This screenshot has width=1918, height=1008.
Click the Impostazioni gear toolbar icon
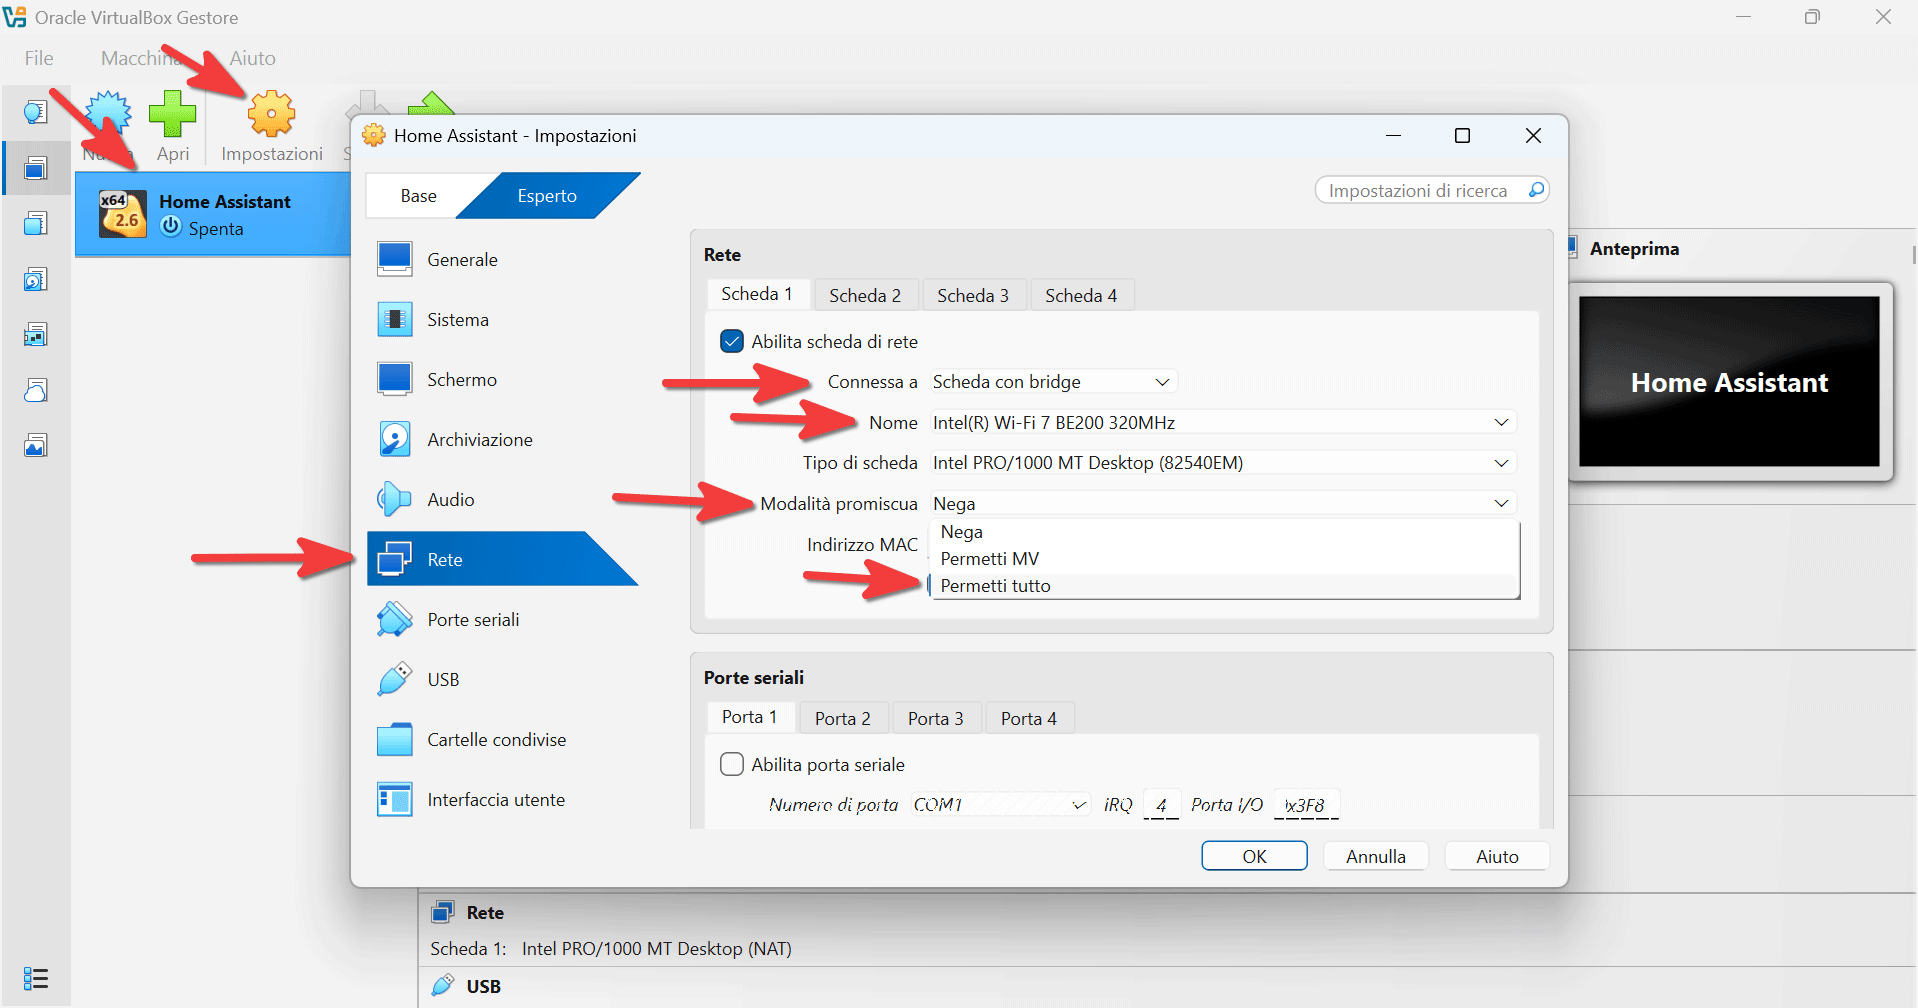[272, 113]
